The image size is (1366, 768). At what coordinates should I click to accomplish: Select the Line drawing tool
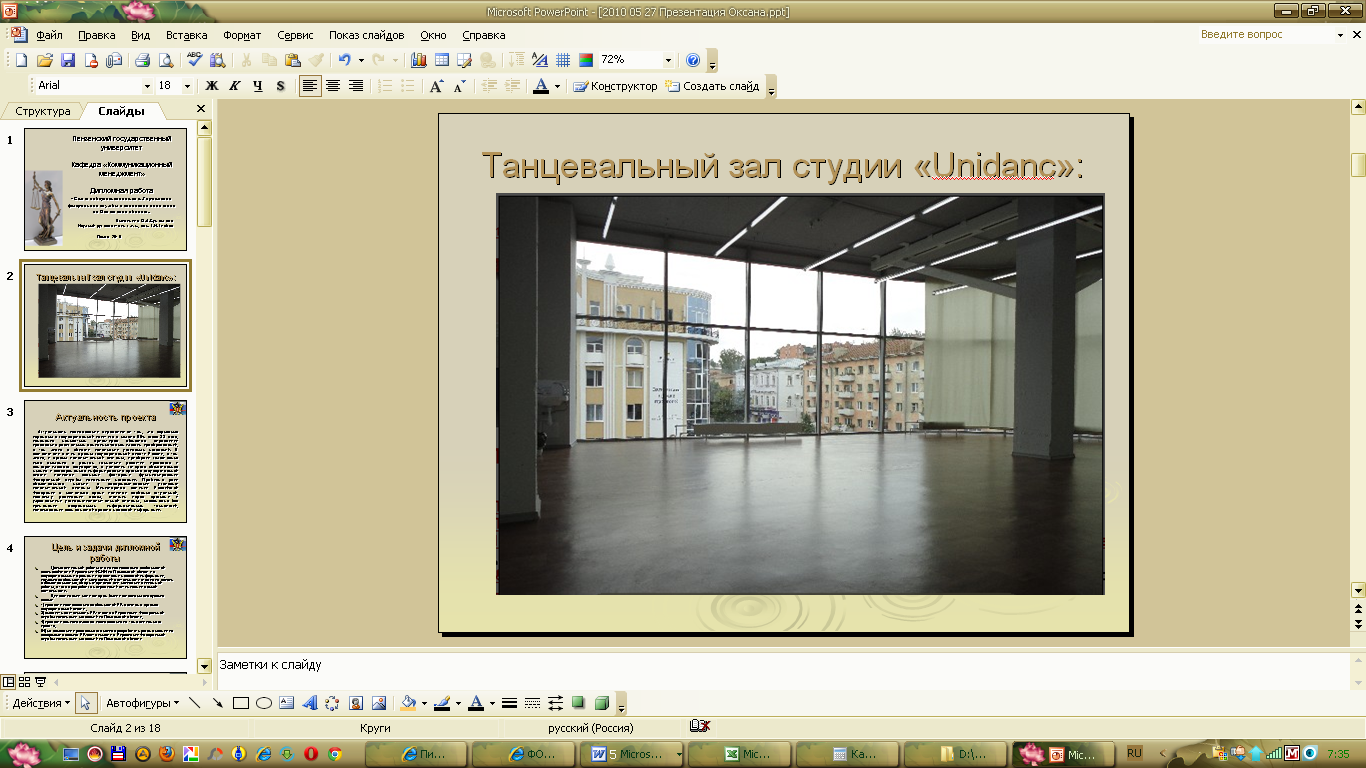tap(195, 703)
